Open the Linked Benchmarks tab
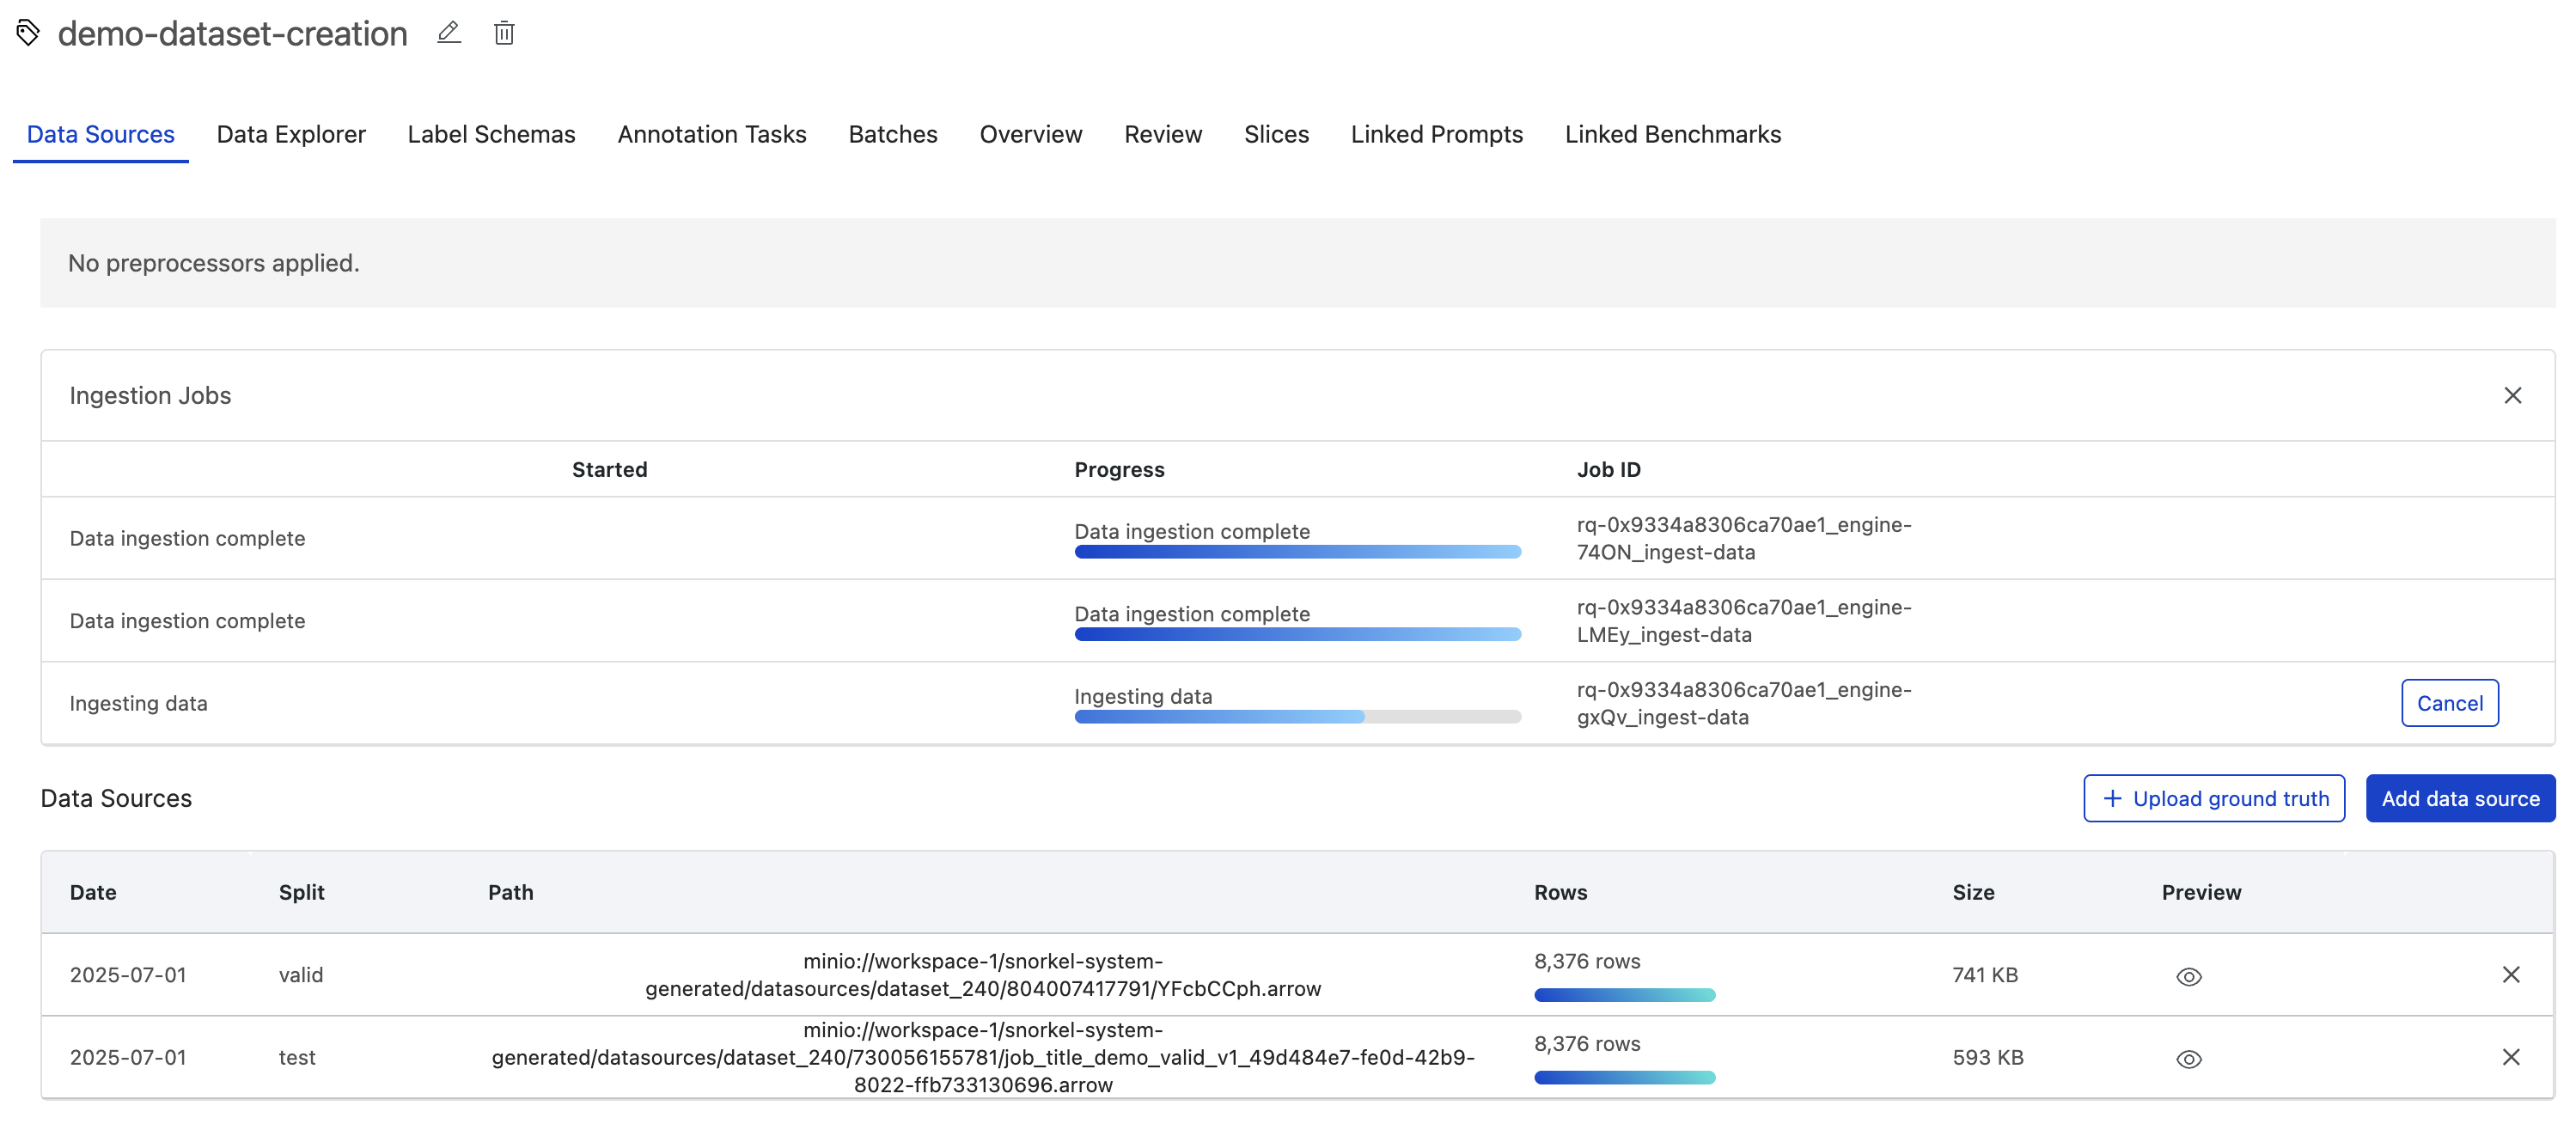Image resolution: width=2576 pixels, height=1124 pixels. [1673, 134]
